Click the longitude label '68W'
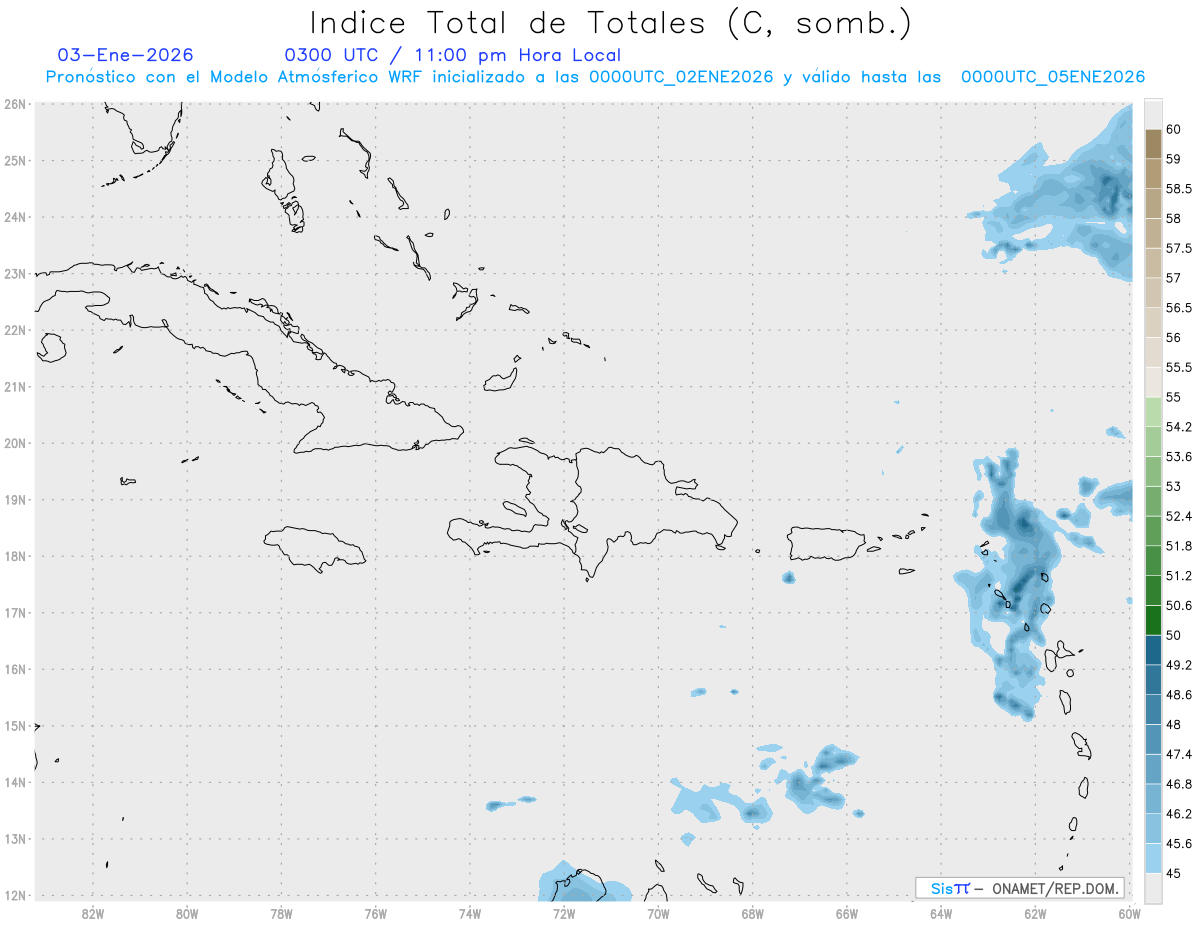Screen dimensions: 1200x927 coord(753,914)
